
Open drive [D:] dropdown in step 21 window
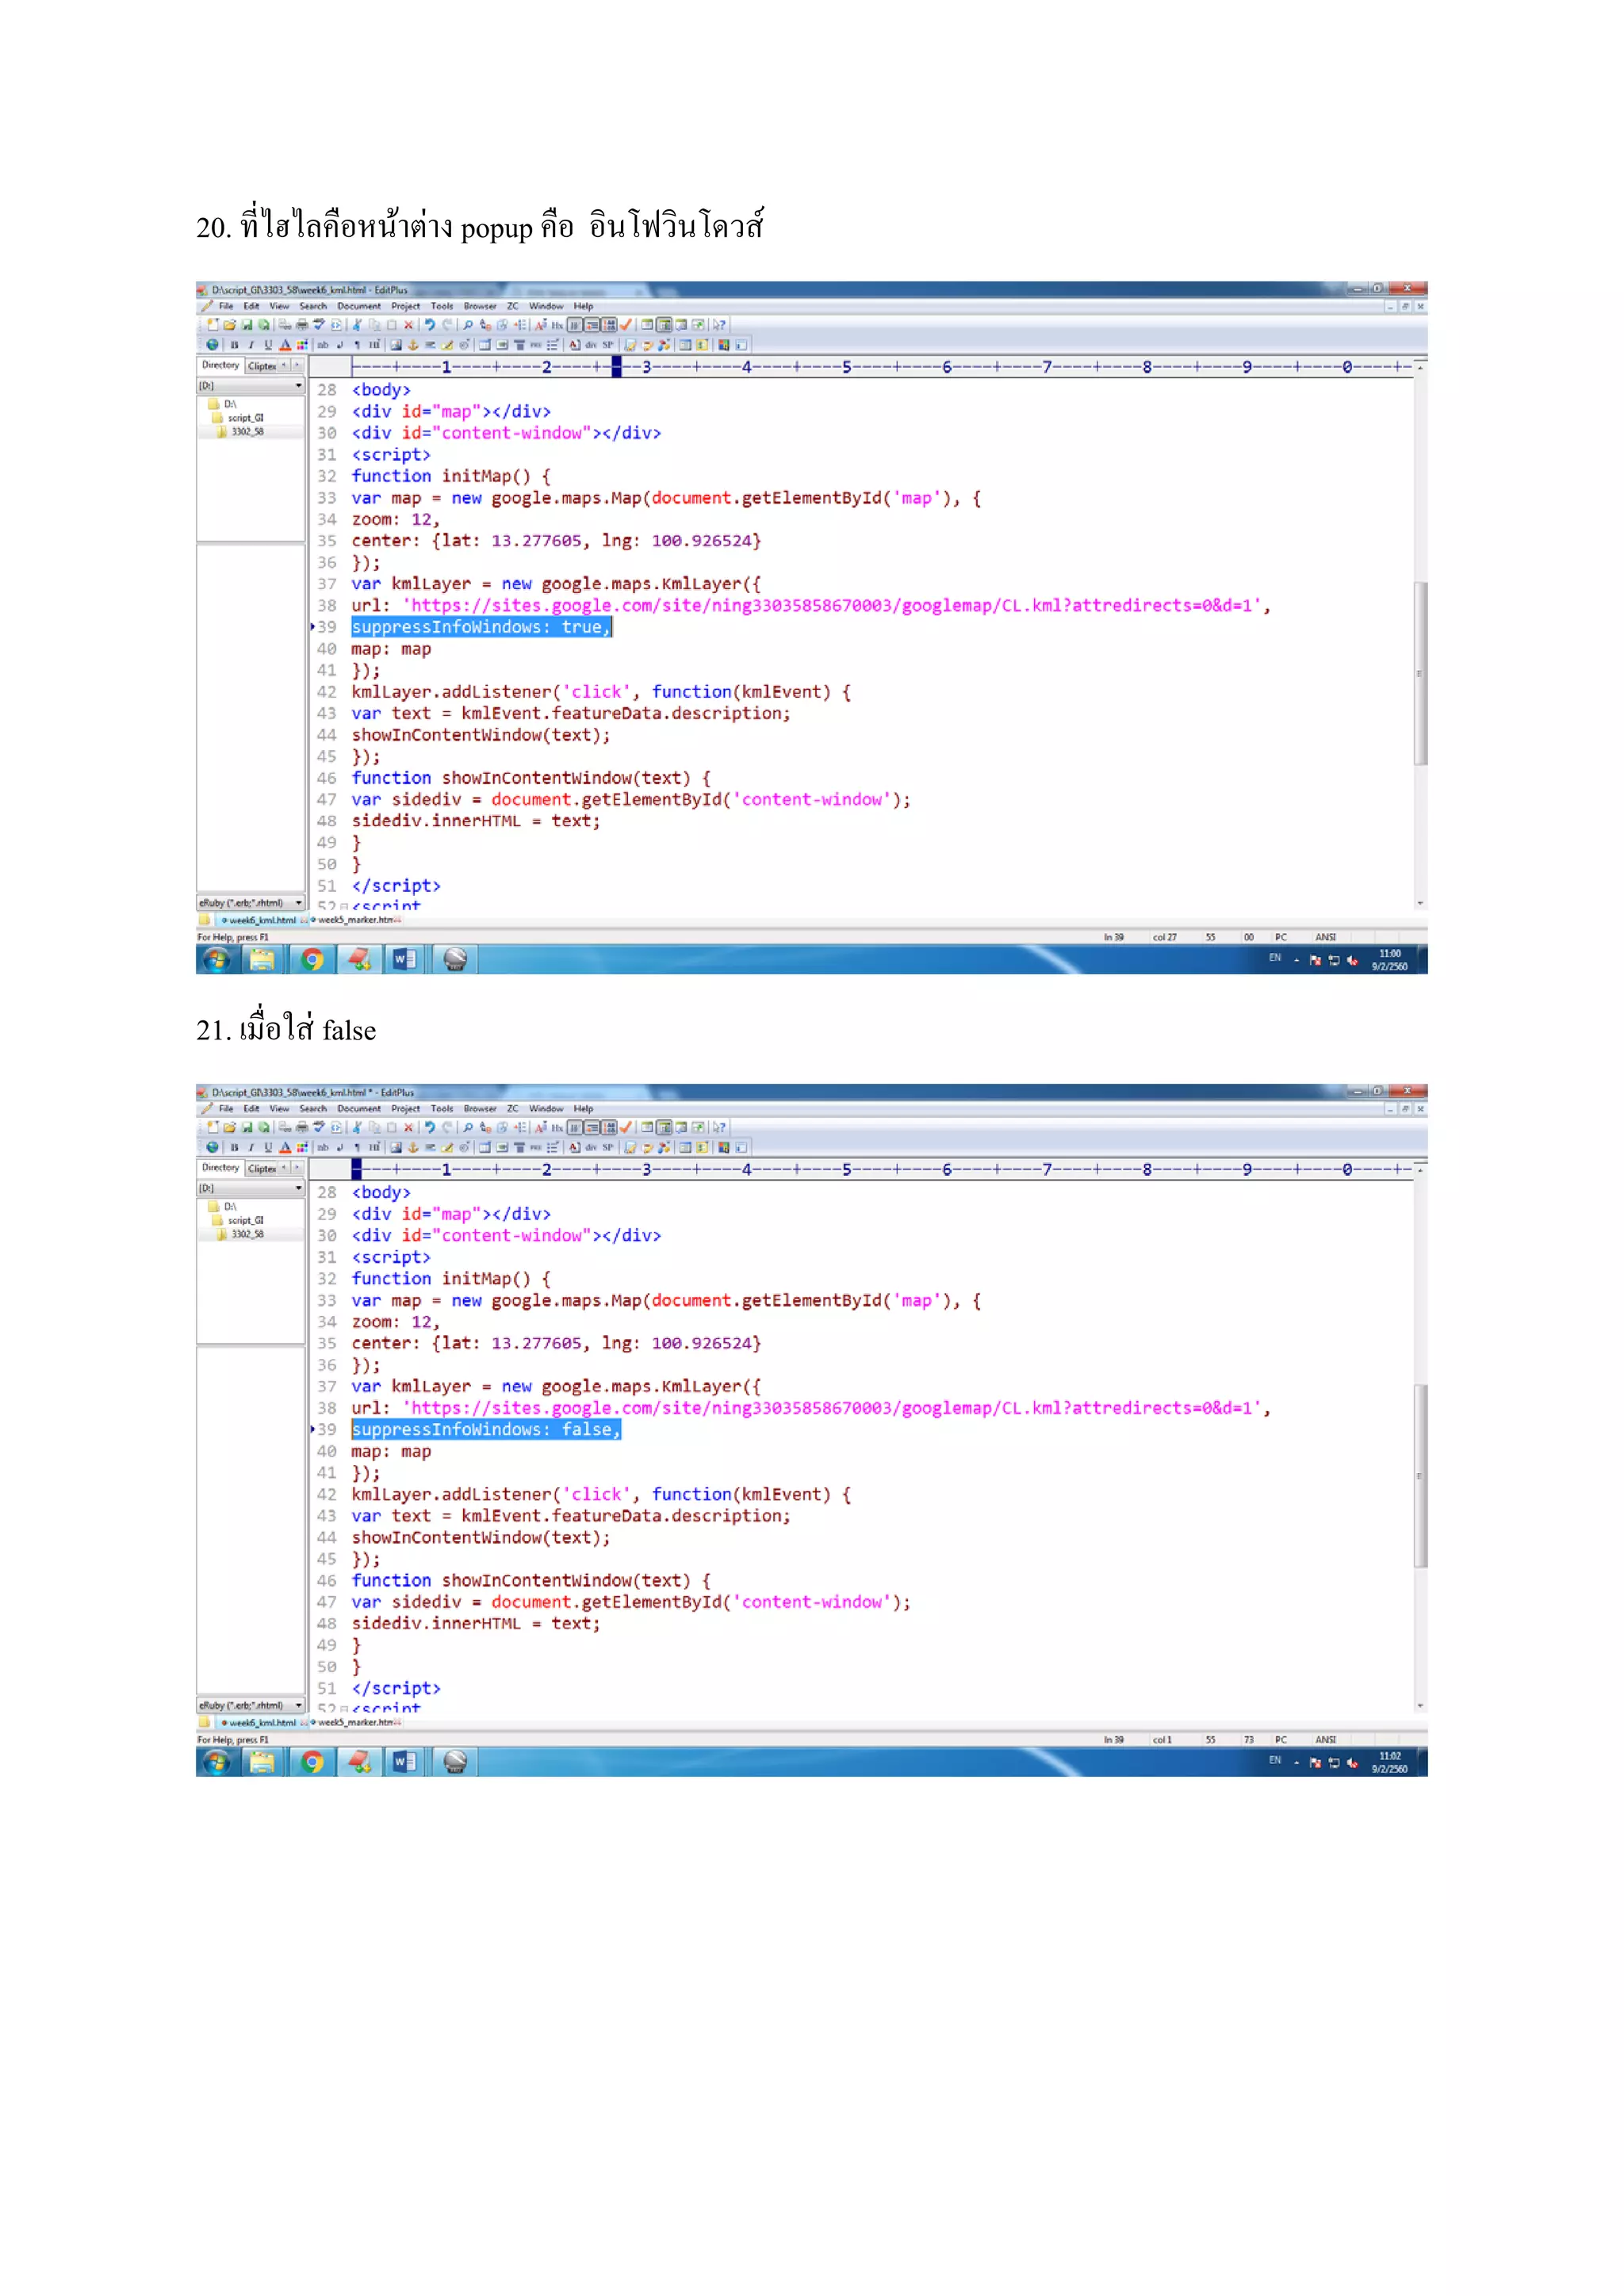[x=251, y=1188]
